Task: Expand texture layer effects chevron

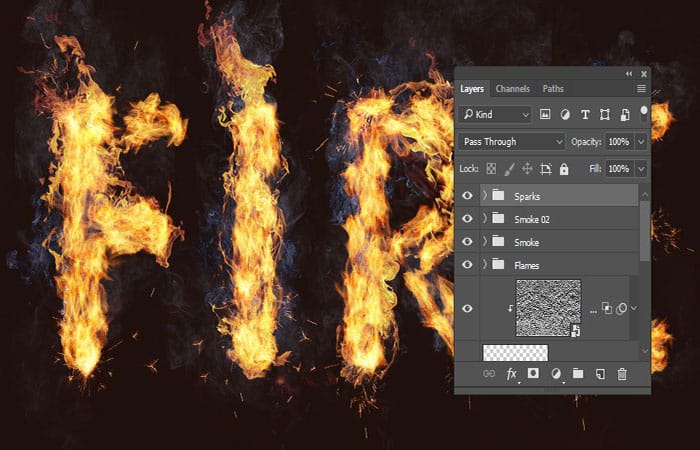Action: click(x=634, y=308)
